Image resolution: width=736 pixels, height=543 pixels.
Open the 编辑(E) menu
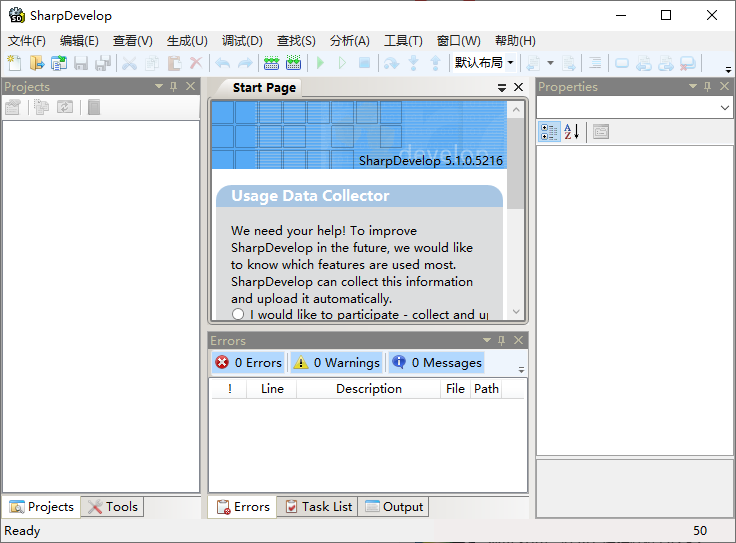pos(79,41)
